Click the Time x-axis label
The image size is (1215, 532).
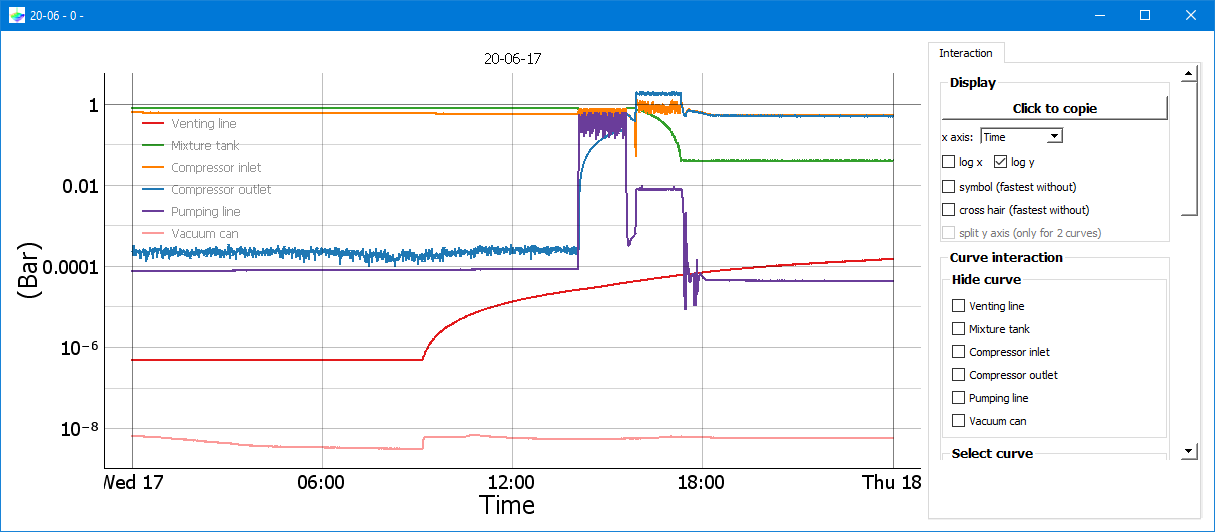[x=507, y=505]
